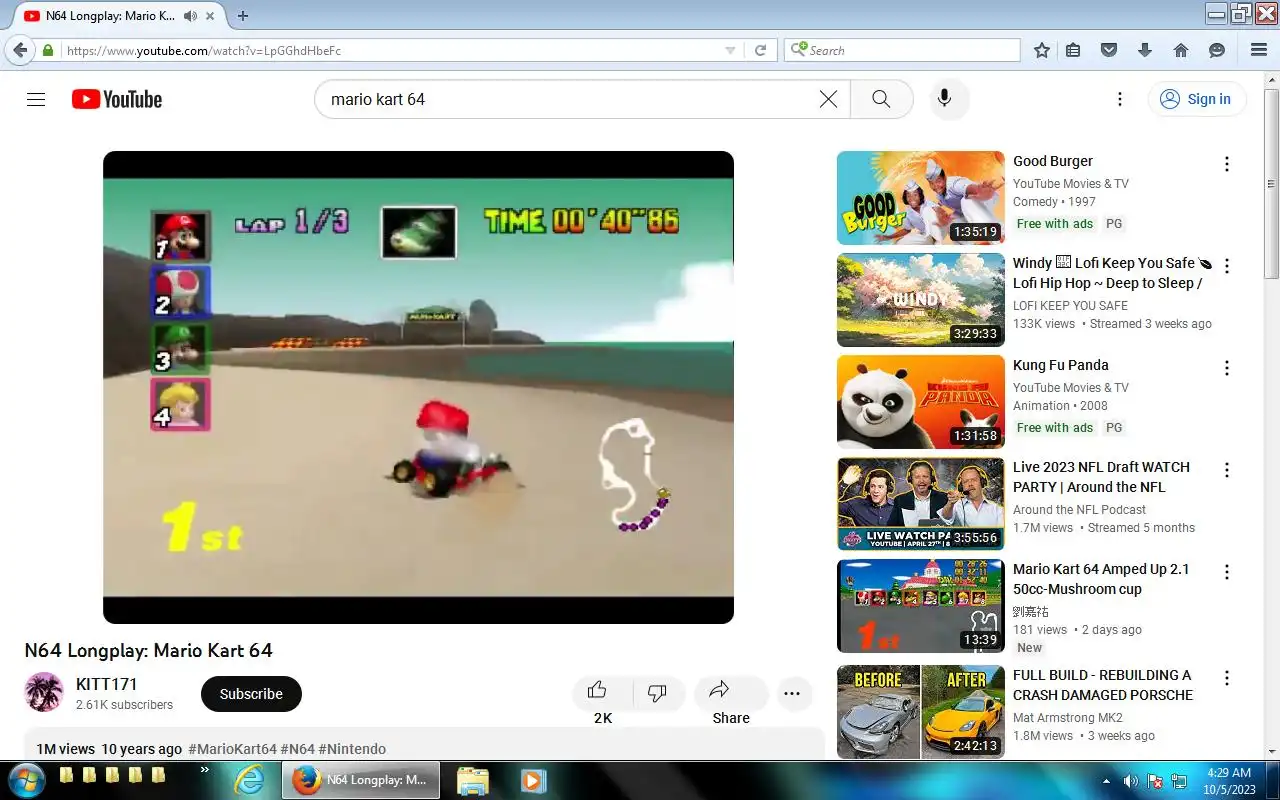Open Good Burger title link
This screenshot has height=800, width=1280.
click(x=1053, y=161)
